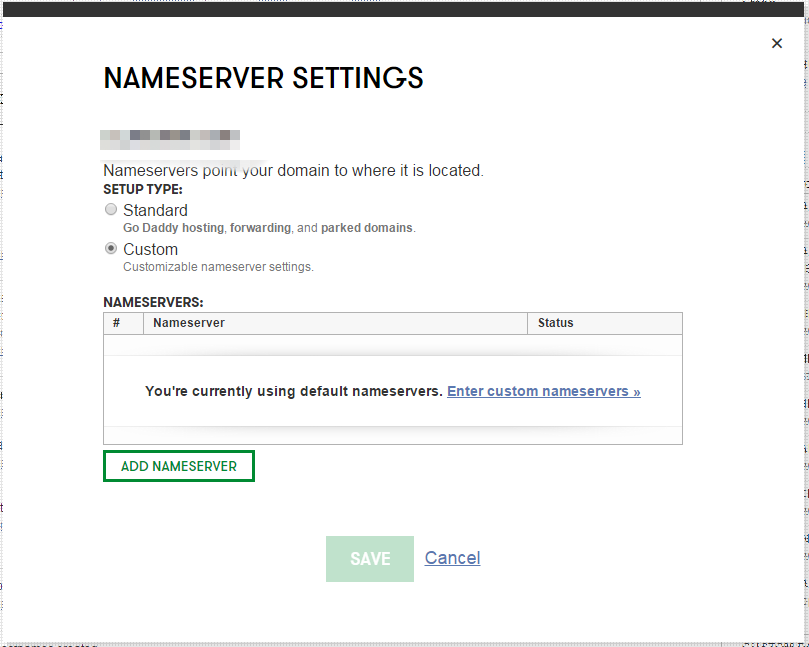Click the Status column header
Screen dimensions: 809x647
pyautogui.click(x=555, y=323)
